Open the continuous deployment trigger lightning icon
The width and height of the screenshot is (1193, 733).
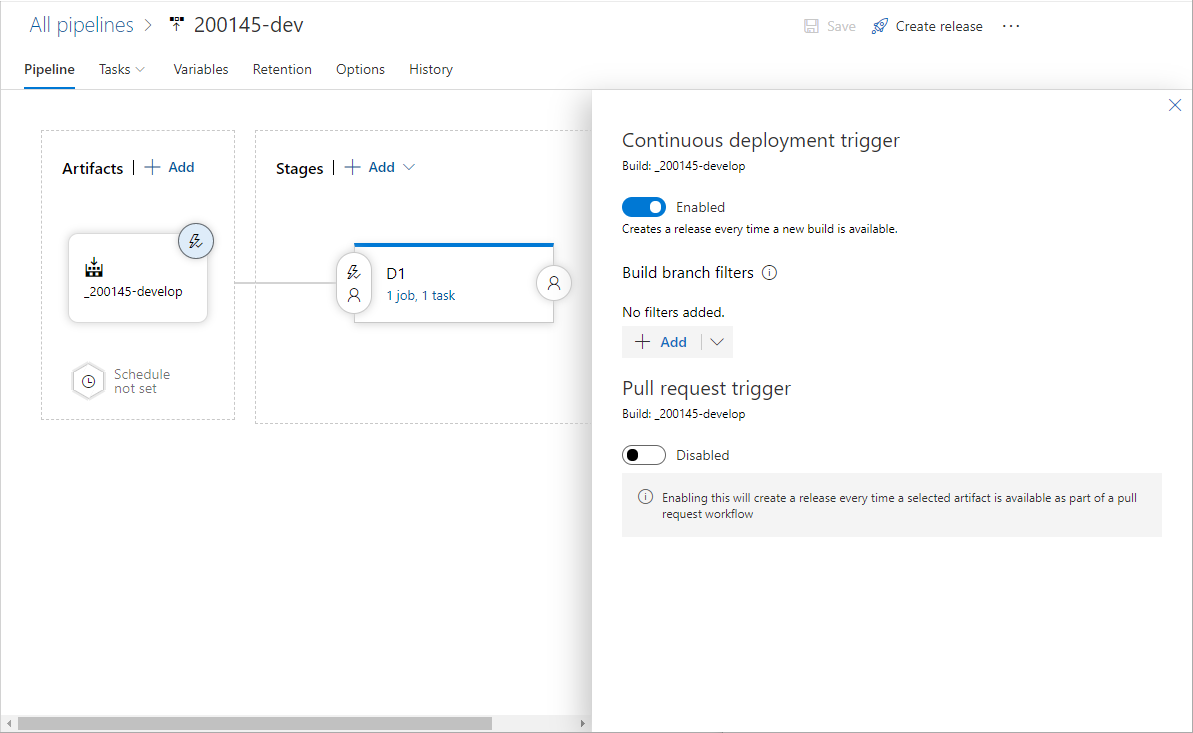click(x=196, y=240)
